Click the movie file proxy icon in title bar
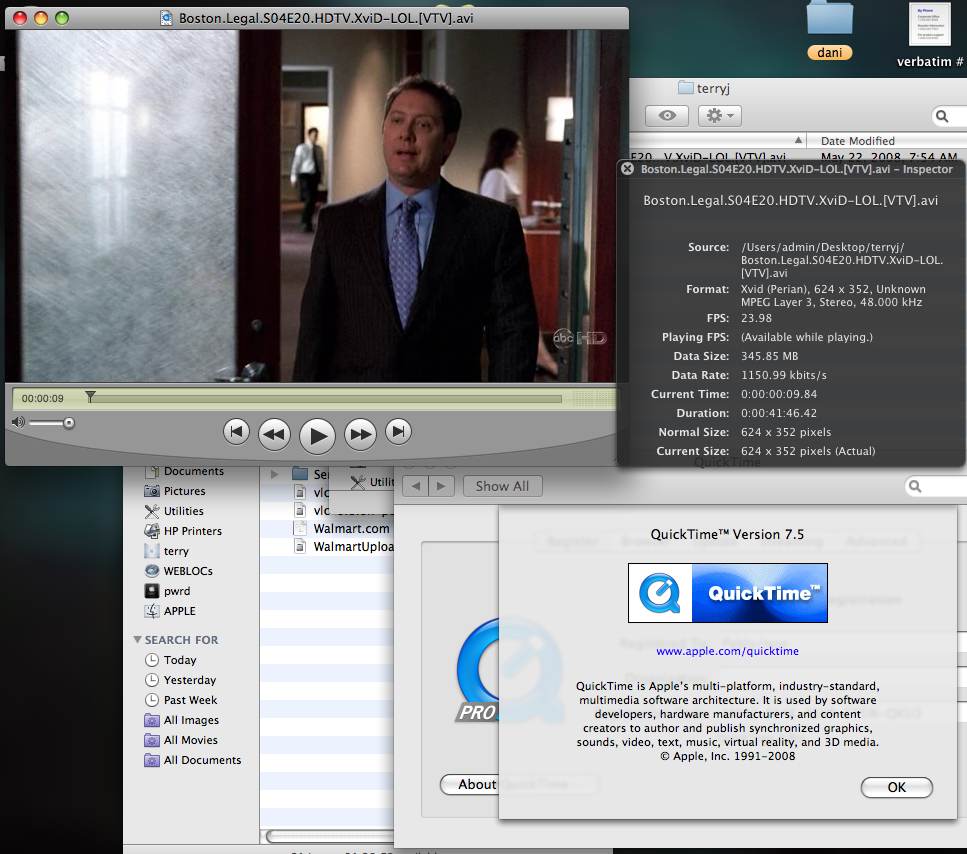 pos(167,18)
